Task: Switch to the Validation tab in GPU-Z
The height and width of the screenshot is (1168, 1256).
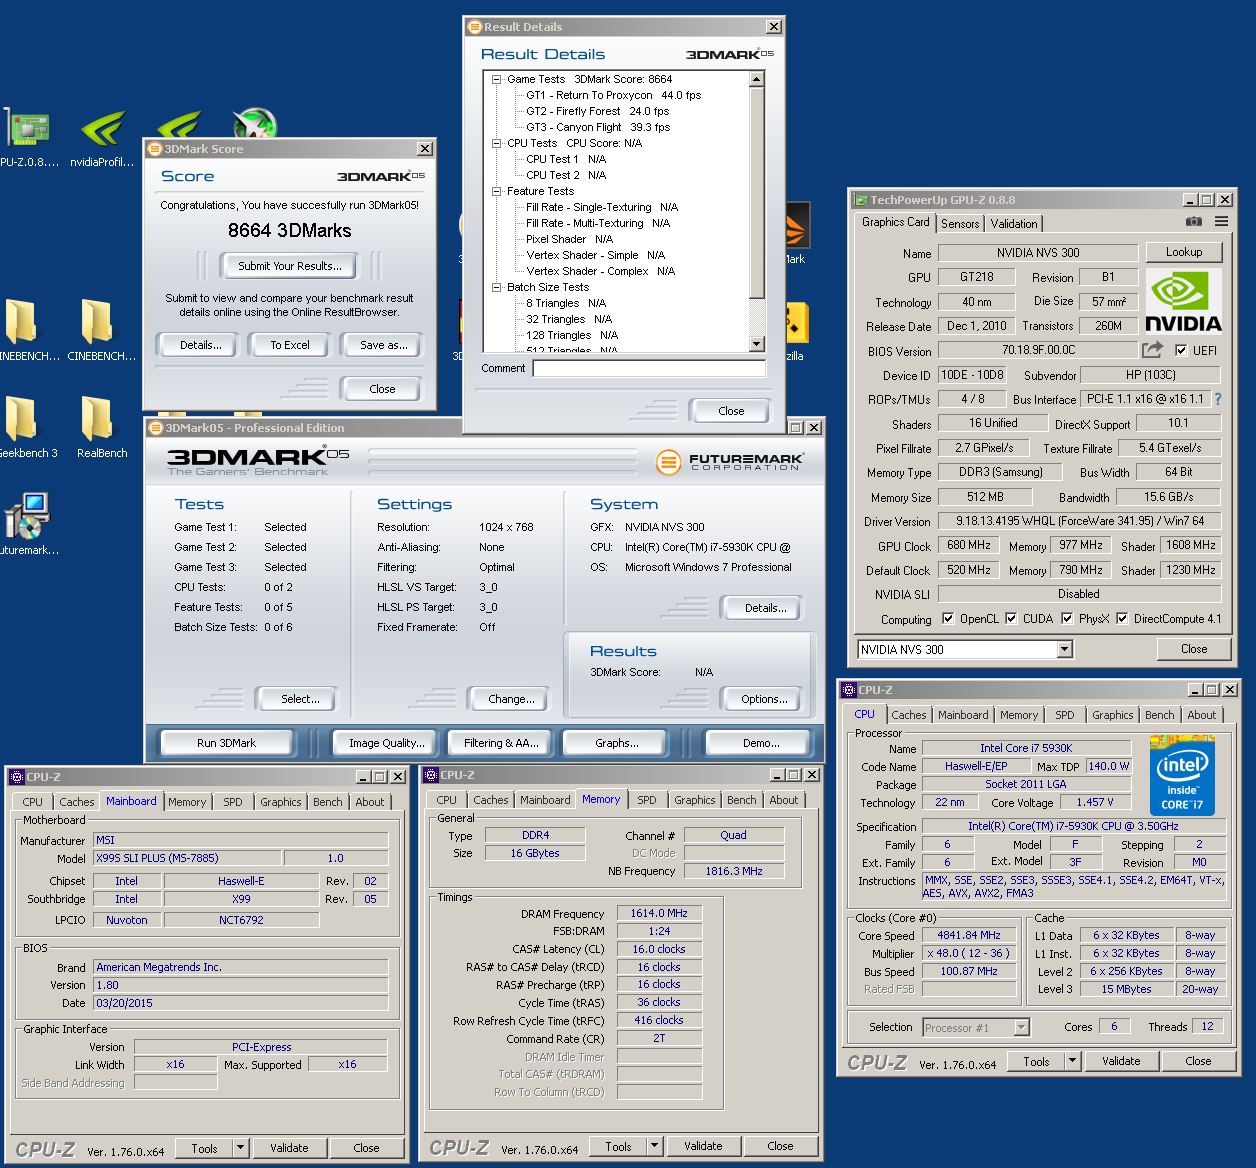Action: [x=1014, y=224]
